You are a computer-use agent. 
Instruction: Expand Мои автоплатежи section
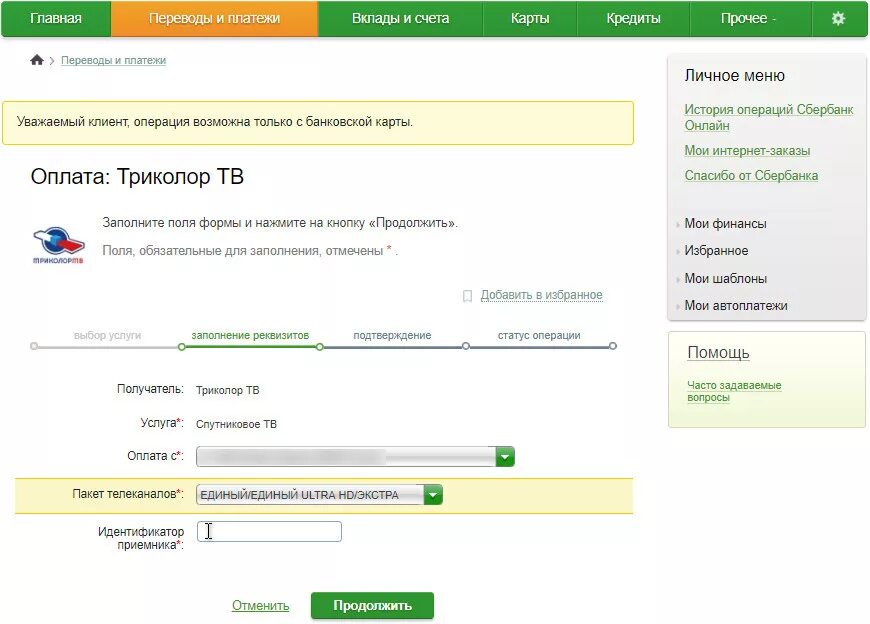pos(736,306)
